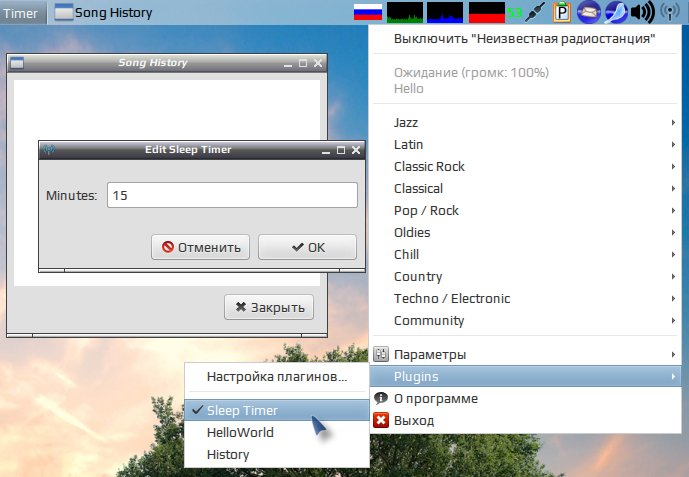Enable the History plugin
The image size is (689, 477).
pyautogui.click(x=276, y=454)
